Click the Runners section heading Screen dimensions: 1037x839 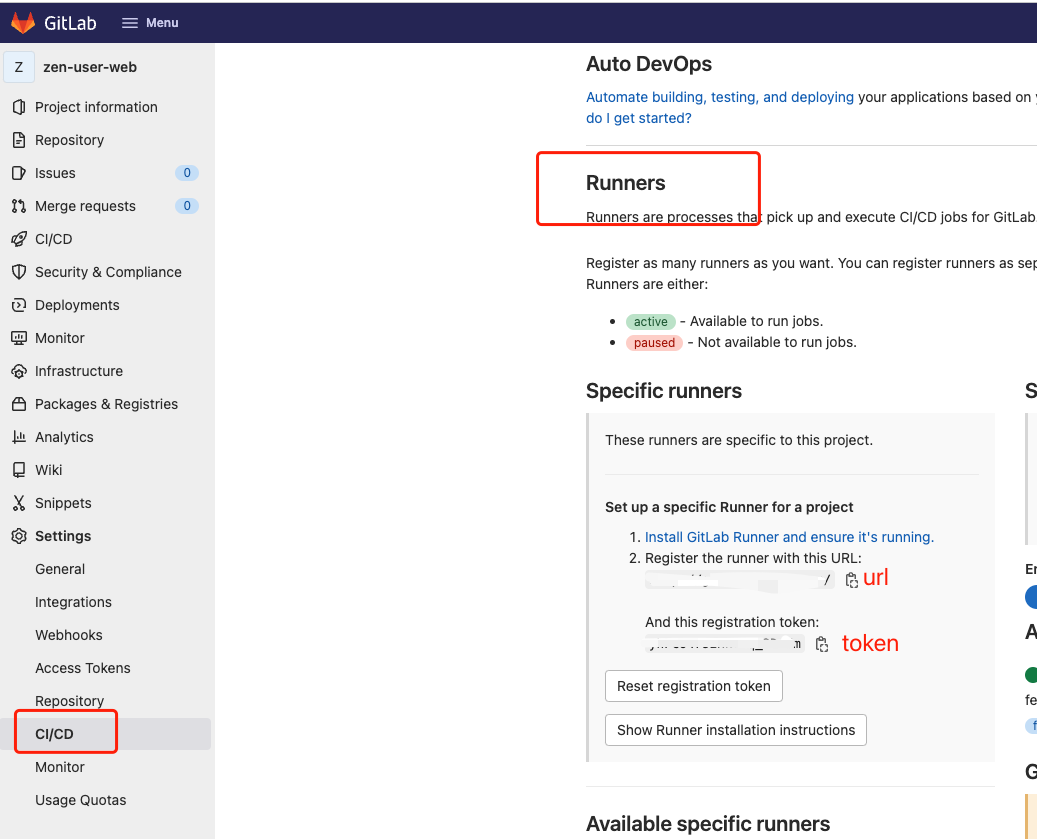(626, 183)
